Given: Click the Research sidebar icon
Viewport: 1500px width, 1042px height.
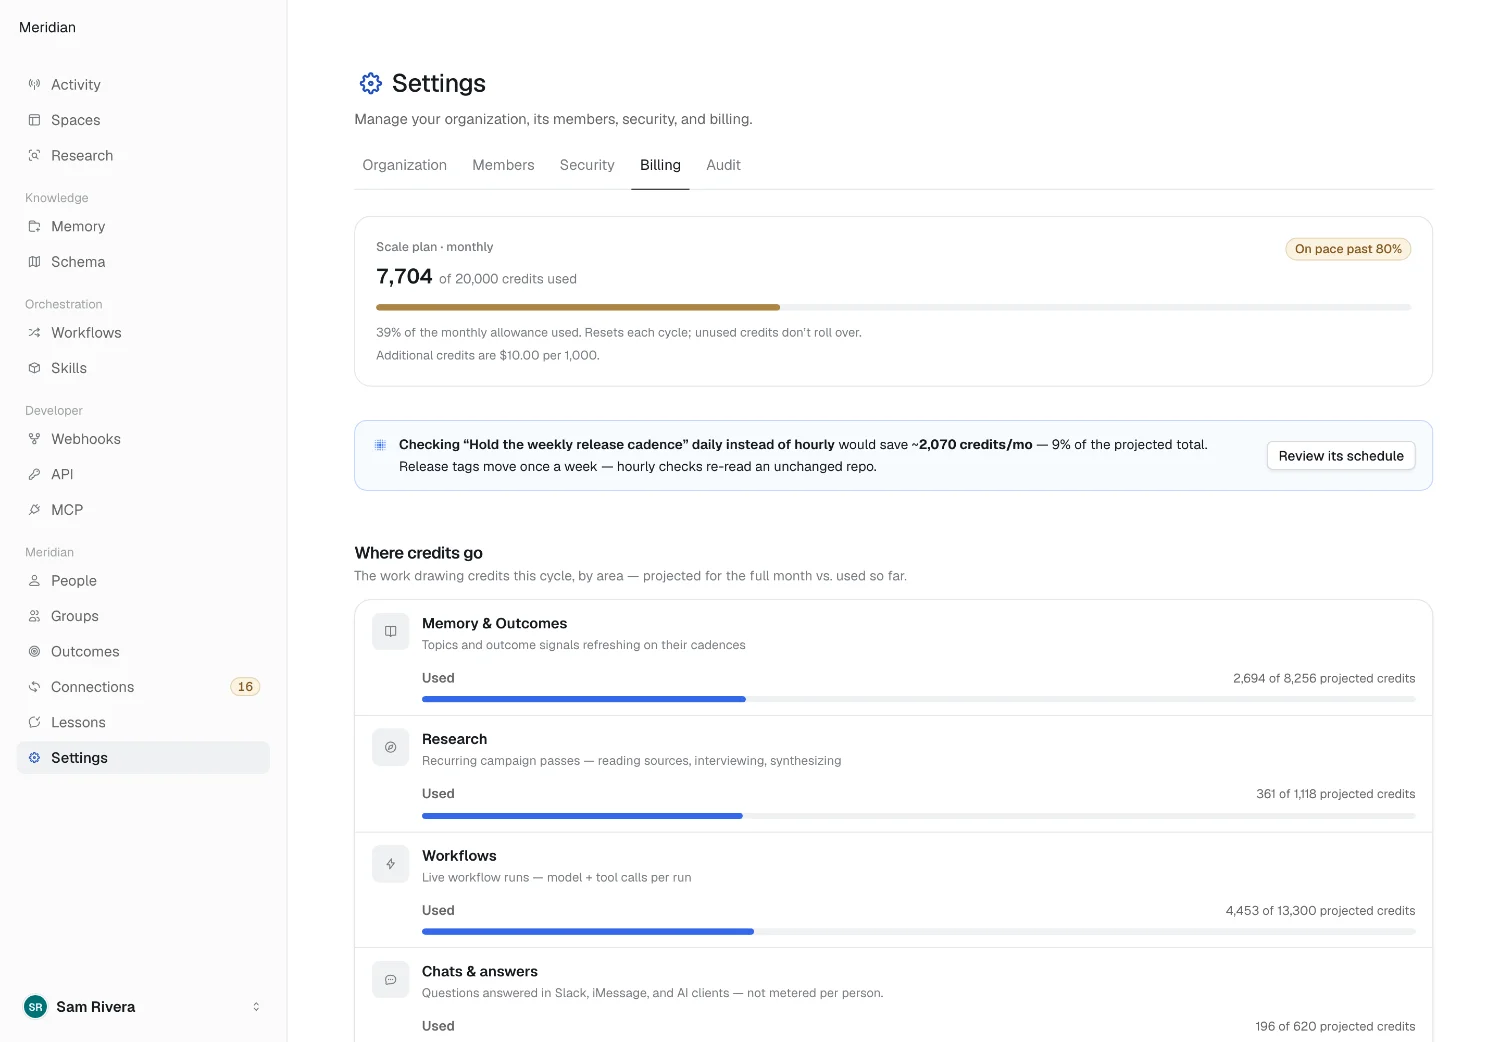Looking at the screenshot, I should (x=34, y=156).
